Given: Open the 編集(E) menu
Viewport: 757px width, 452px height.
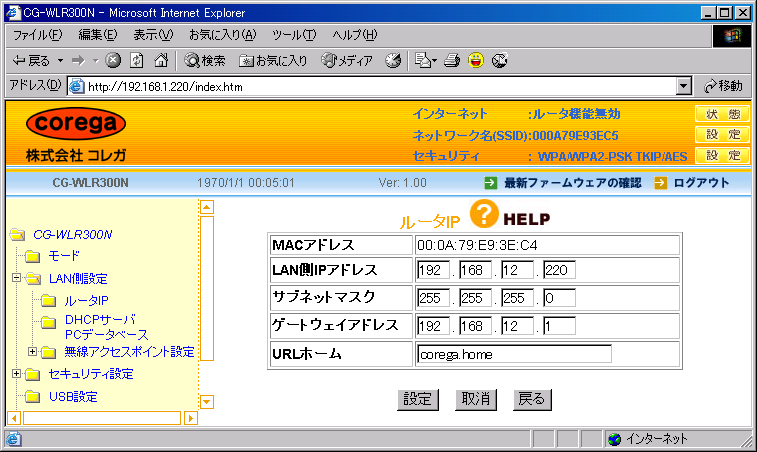Looking at the screenshot, I should [x=98, y=35].
